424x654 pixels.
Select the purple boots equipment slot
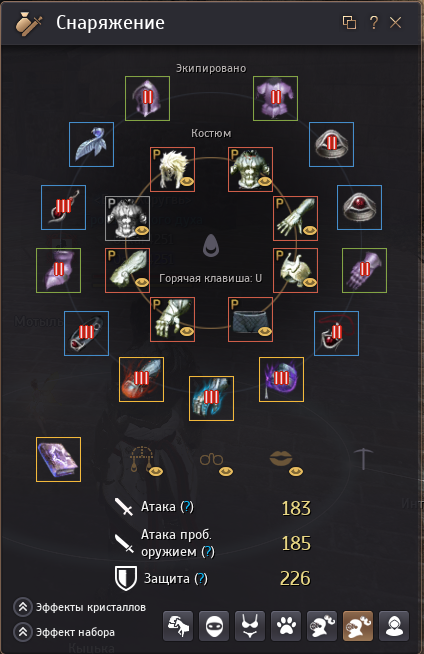(x=58, y=270)
